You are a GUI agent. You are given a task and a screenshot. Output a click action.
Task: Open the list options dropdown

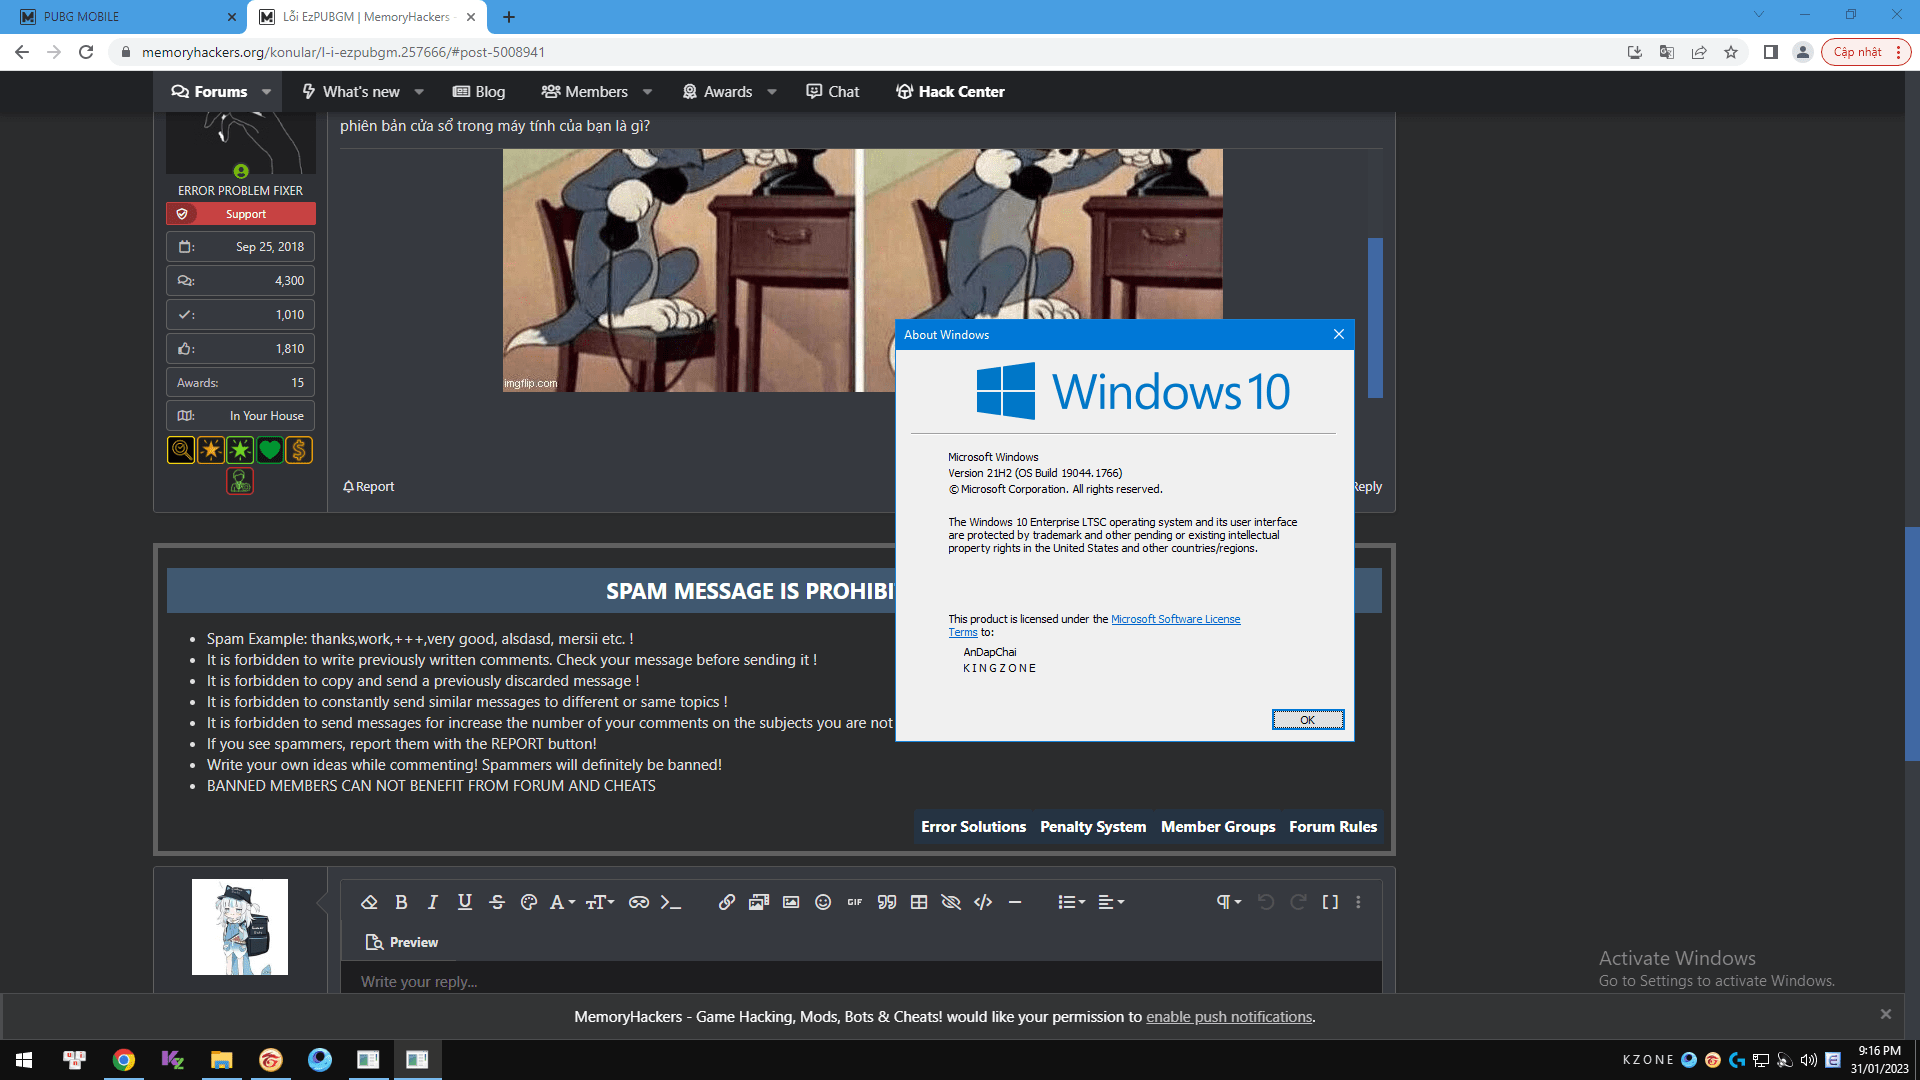(1071, 902)
